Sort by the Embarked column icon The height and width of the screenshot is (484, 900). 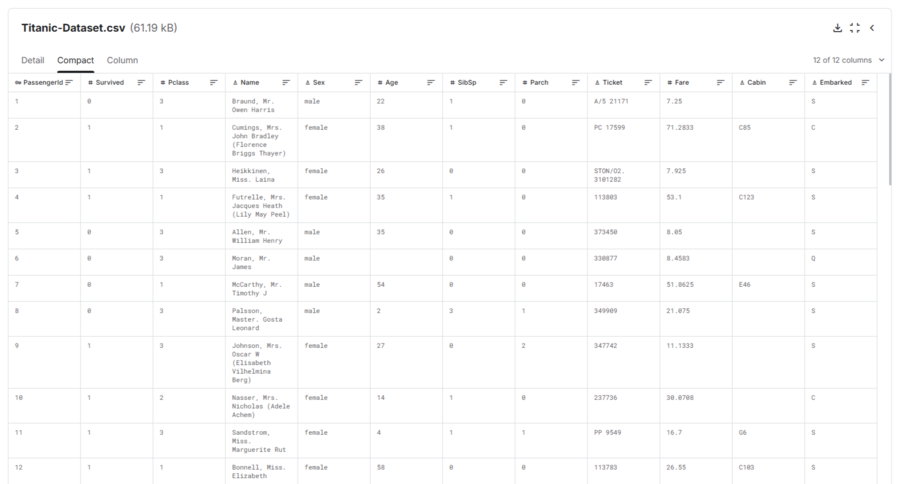pyautogui.click(x=865, y=83)
